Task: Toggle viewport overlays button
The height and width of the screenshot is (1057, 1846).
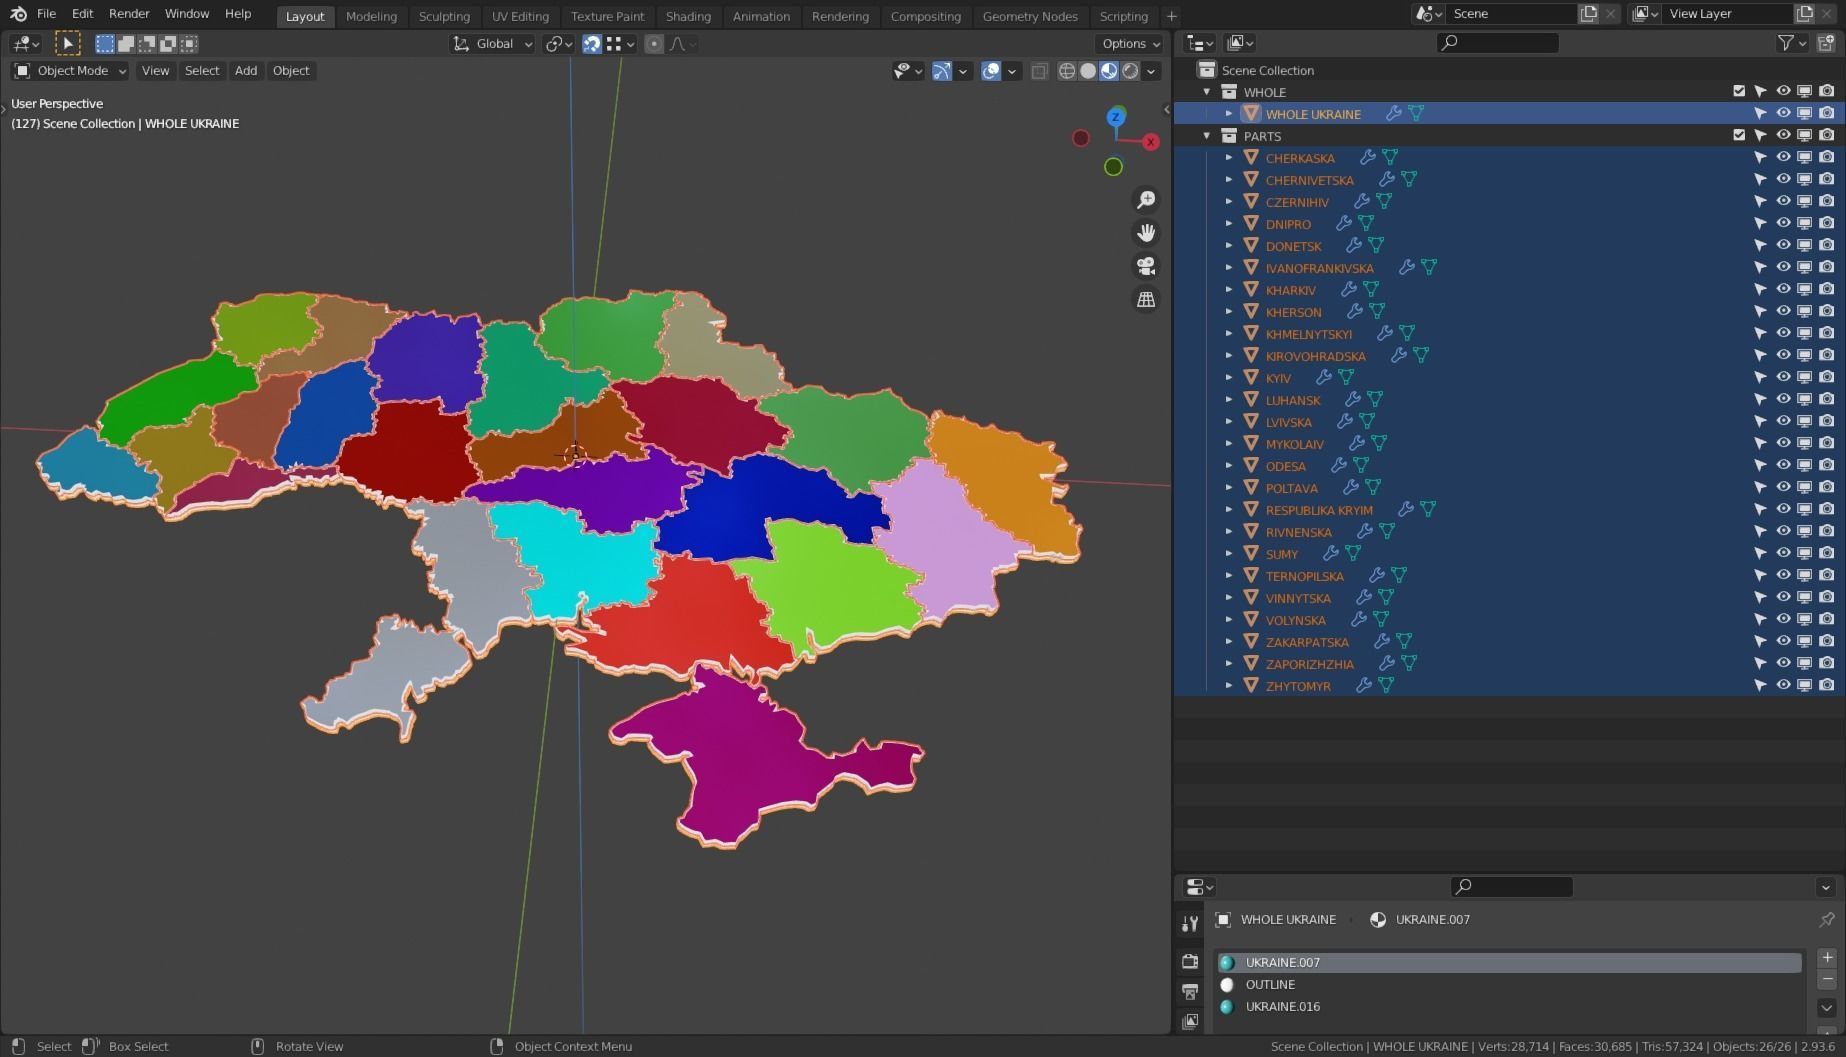Action: pos(991,71)
